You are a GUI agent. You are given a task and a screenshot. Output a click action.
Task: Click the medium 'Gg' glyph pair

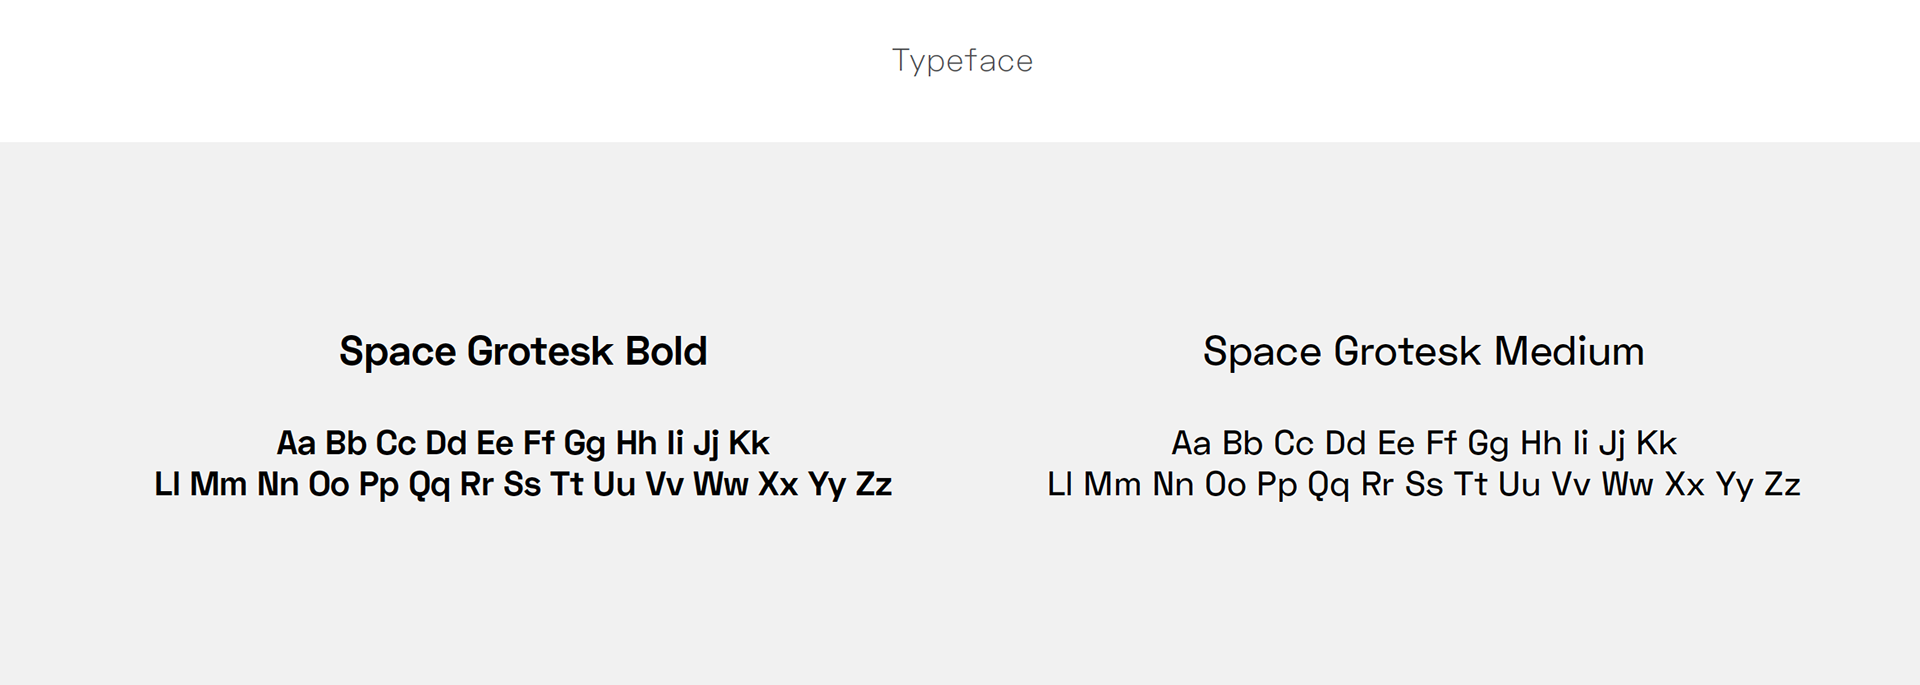1488,445
